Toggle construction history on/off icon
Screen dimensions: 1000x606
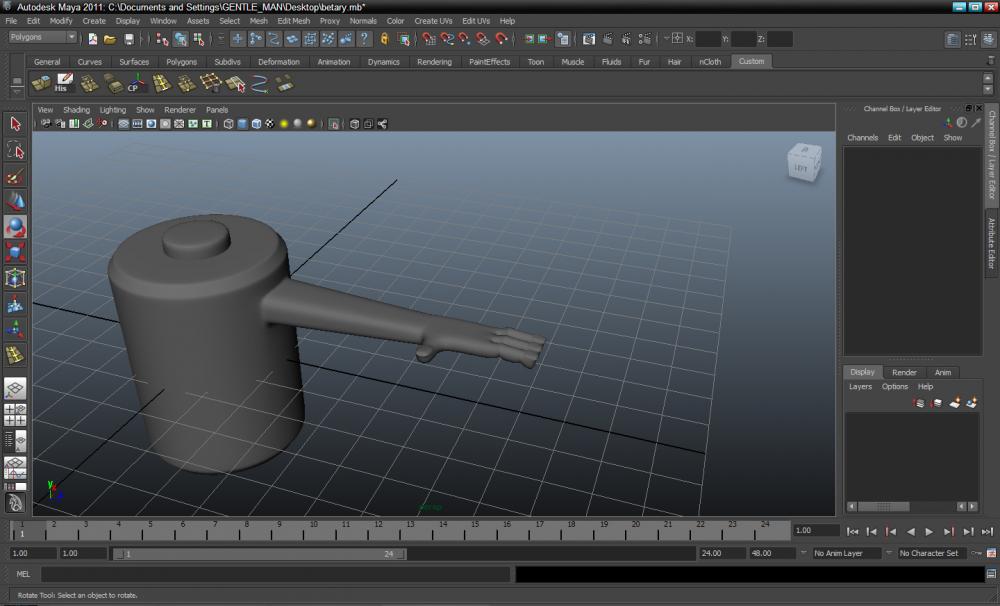[563, 40]
